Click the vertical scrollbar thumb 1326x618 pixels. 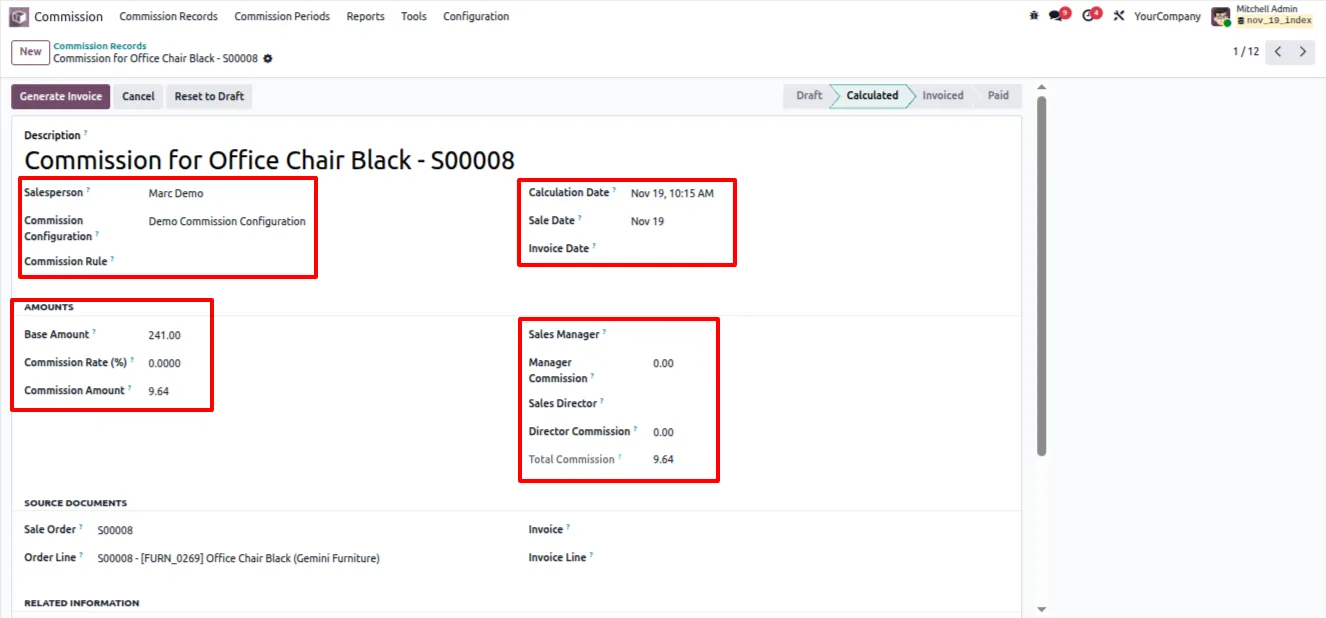pyautogui.click(x=1041, y=276)
